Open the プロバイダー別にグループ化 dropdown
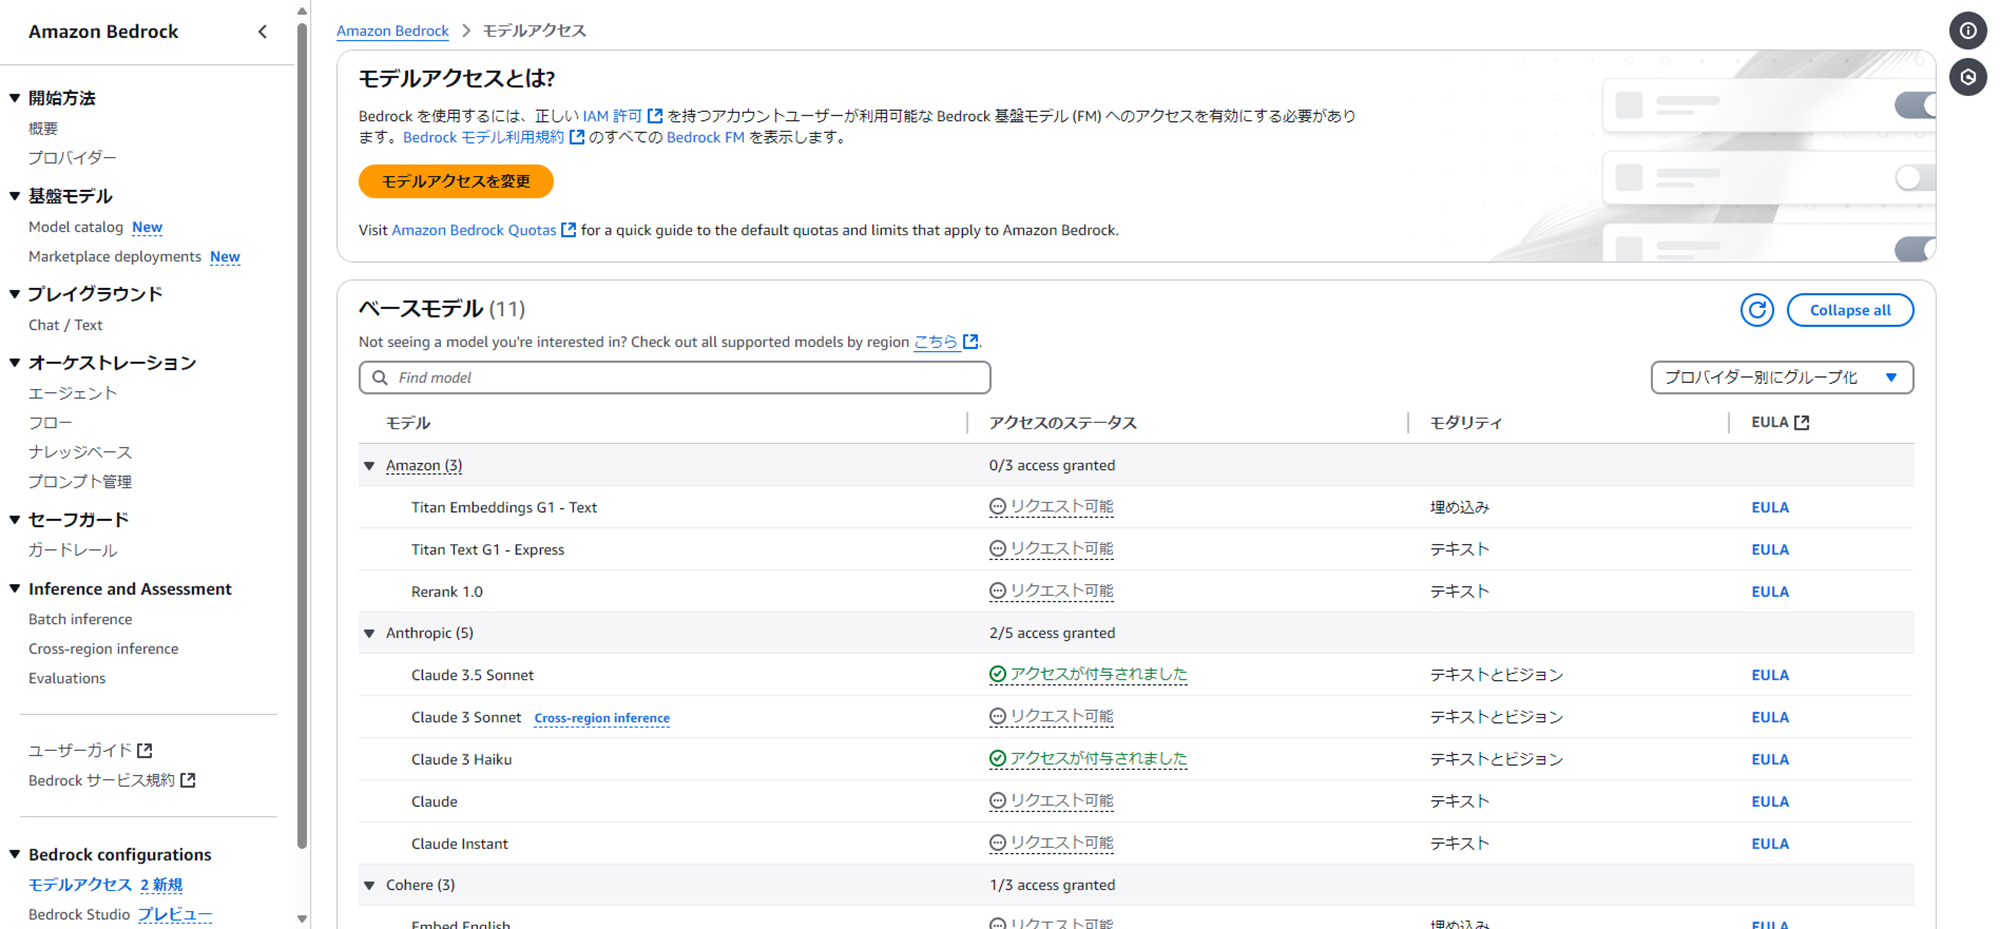The height and width of the screenshot is (929, 2000). point(1782,378)
